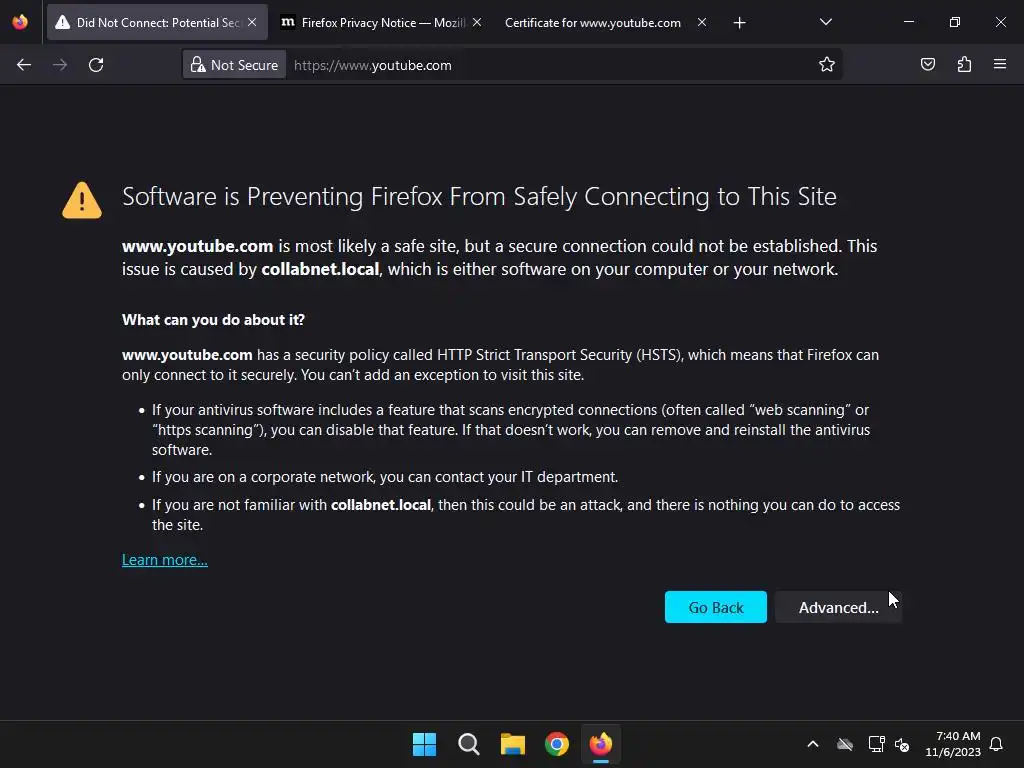1024x768 pixels.
Task: Show hidden system tray icons
Action: (813, 744)
